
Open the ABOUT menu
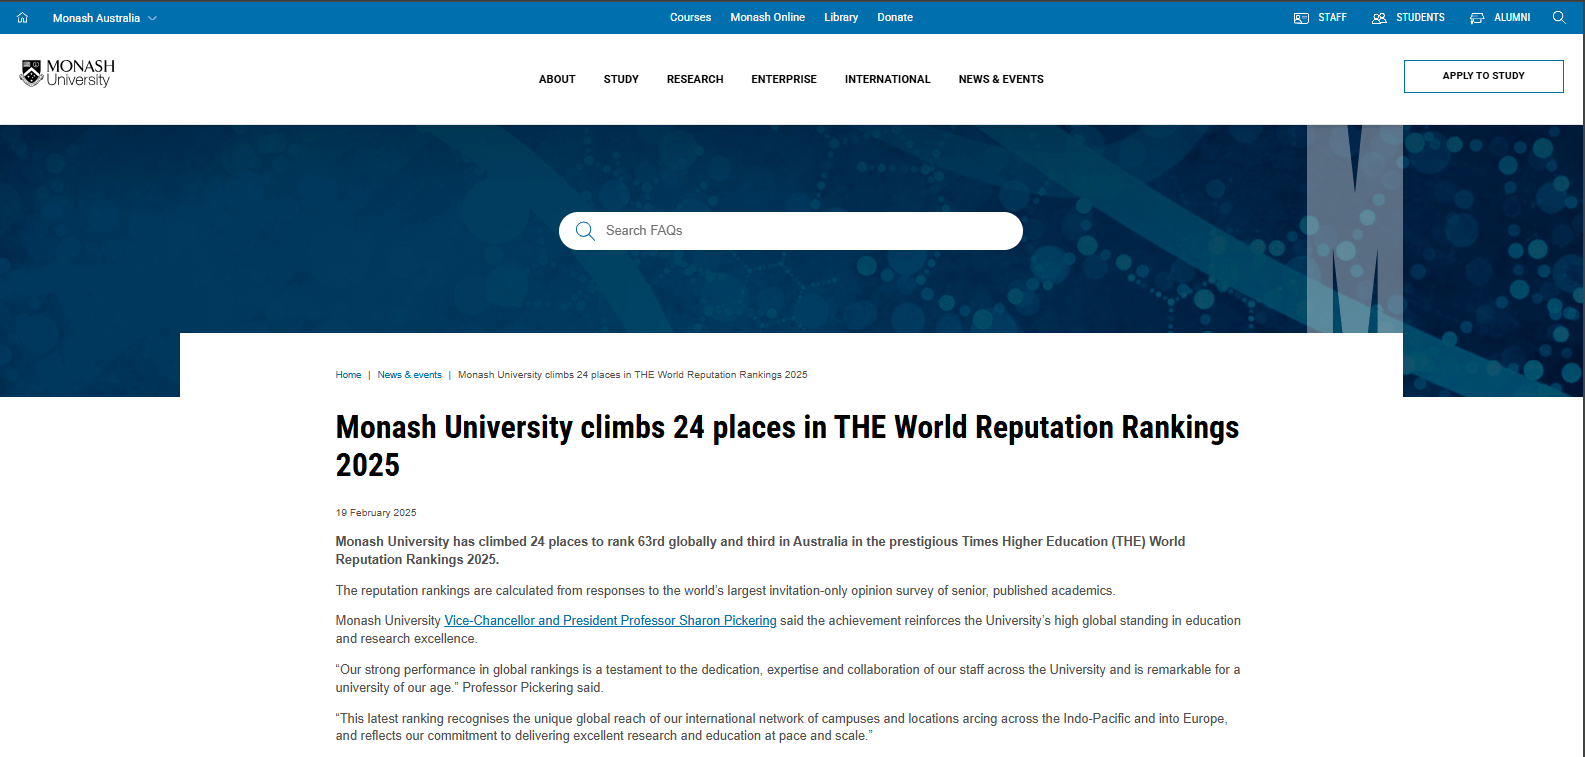(x=557, y=79)
